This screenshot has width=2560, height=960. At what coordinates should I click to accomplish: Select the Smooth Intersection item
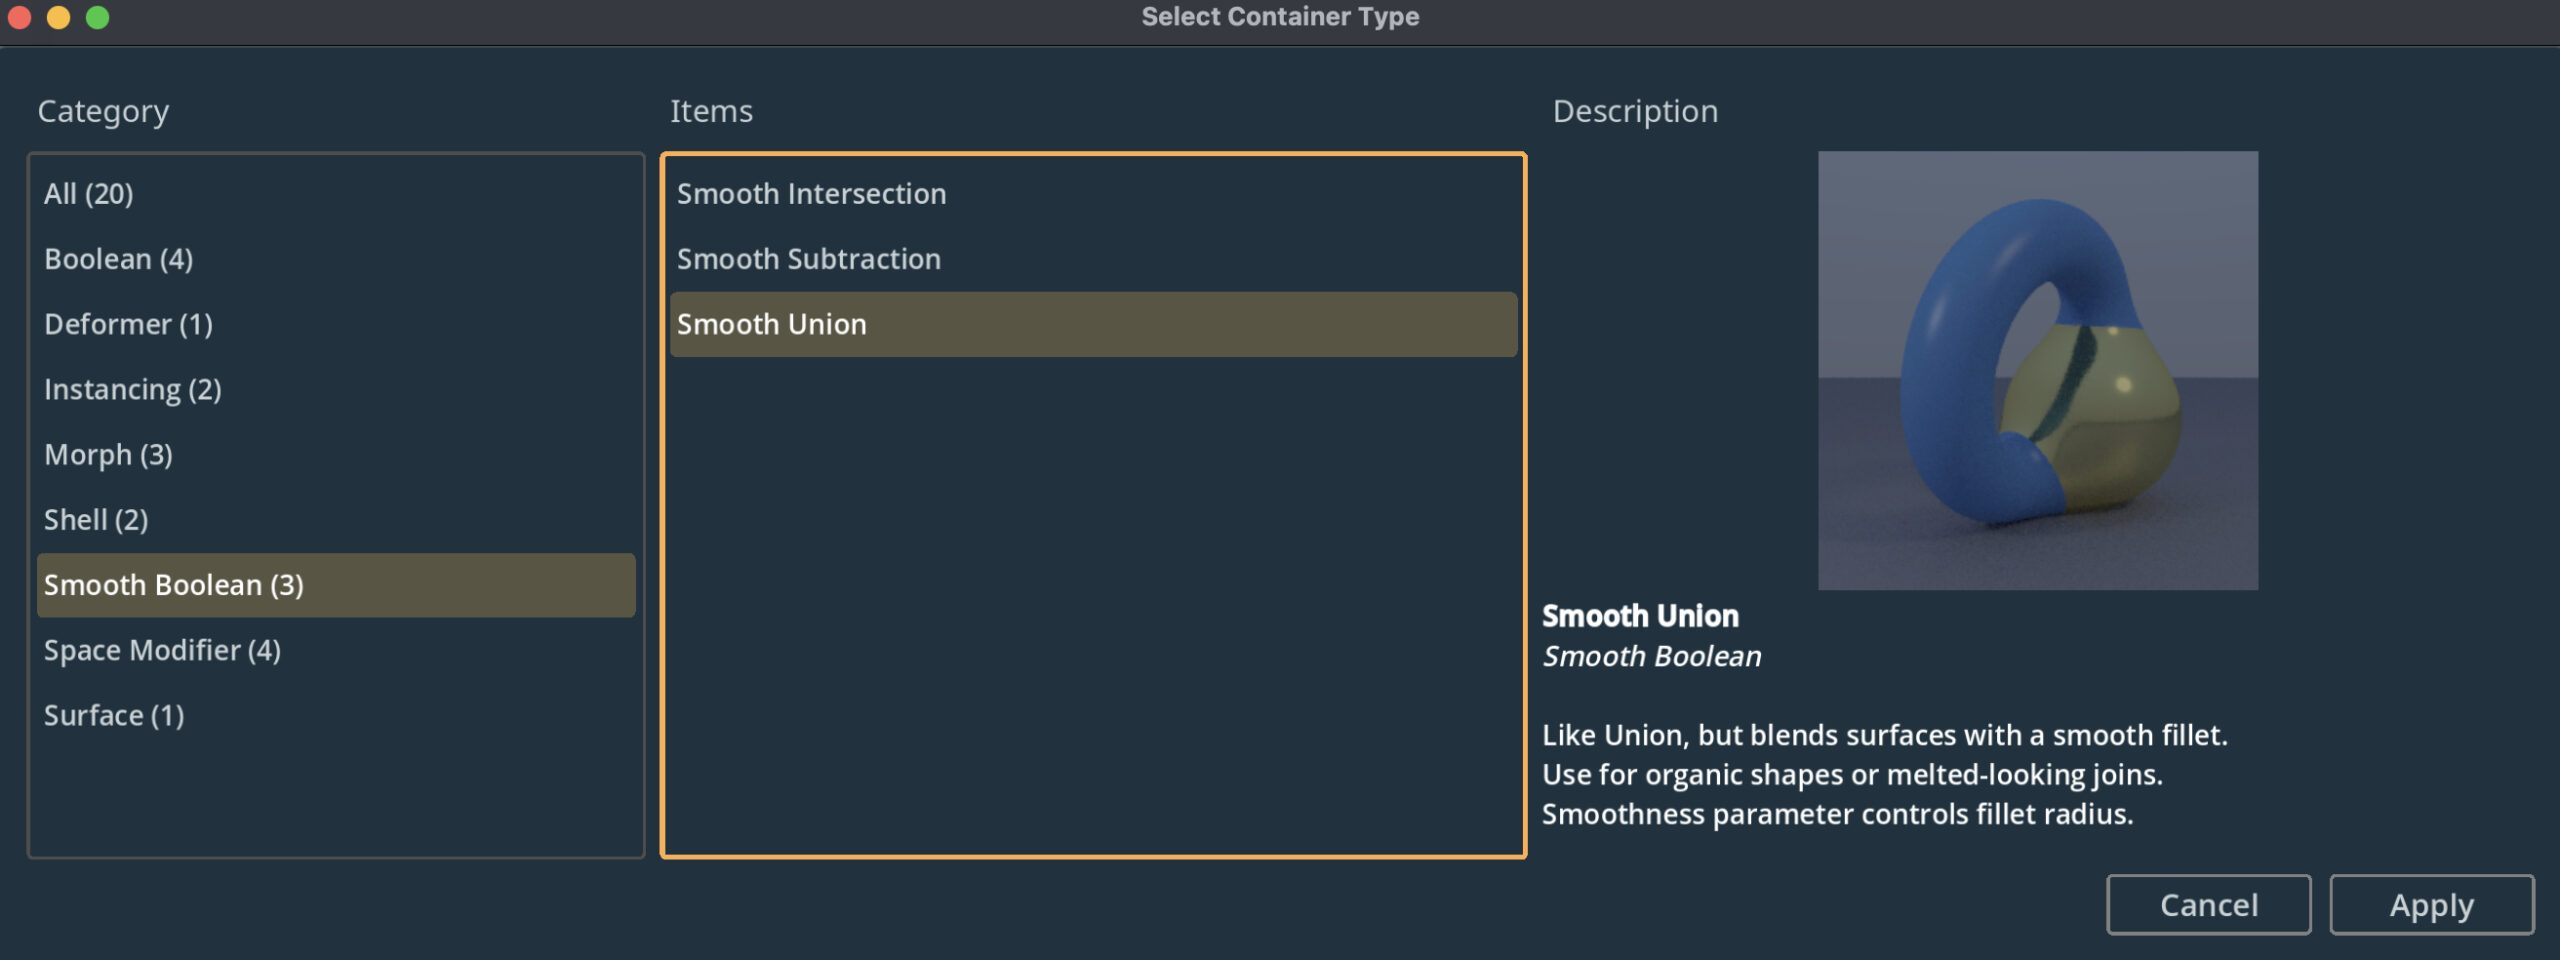pyautogui.click(x=1093, y=194)
